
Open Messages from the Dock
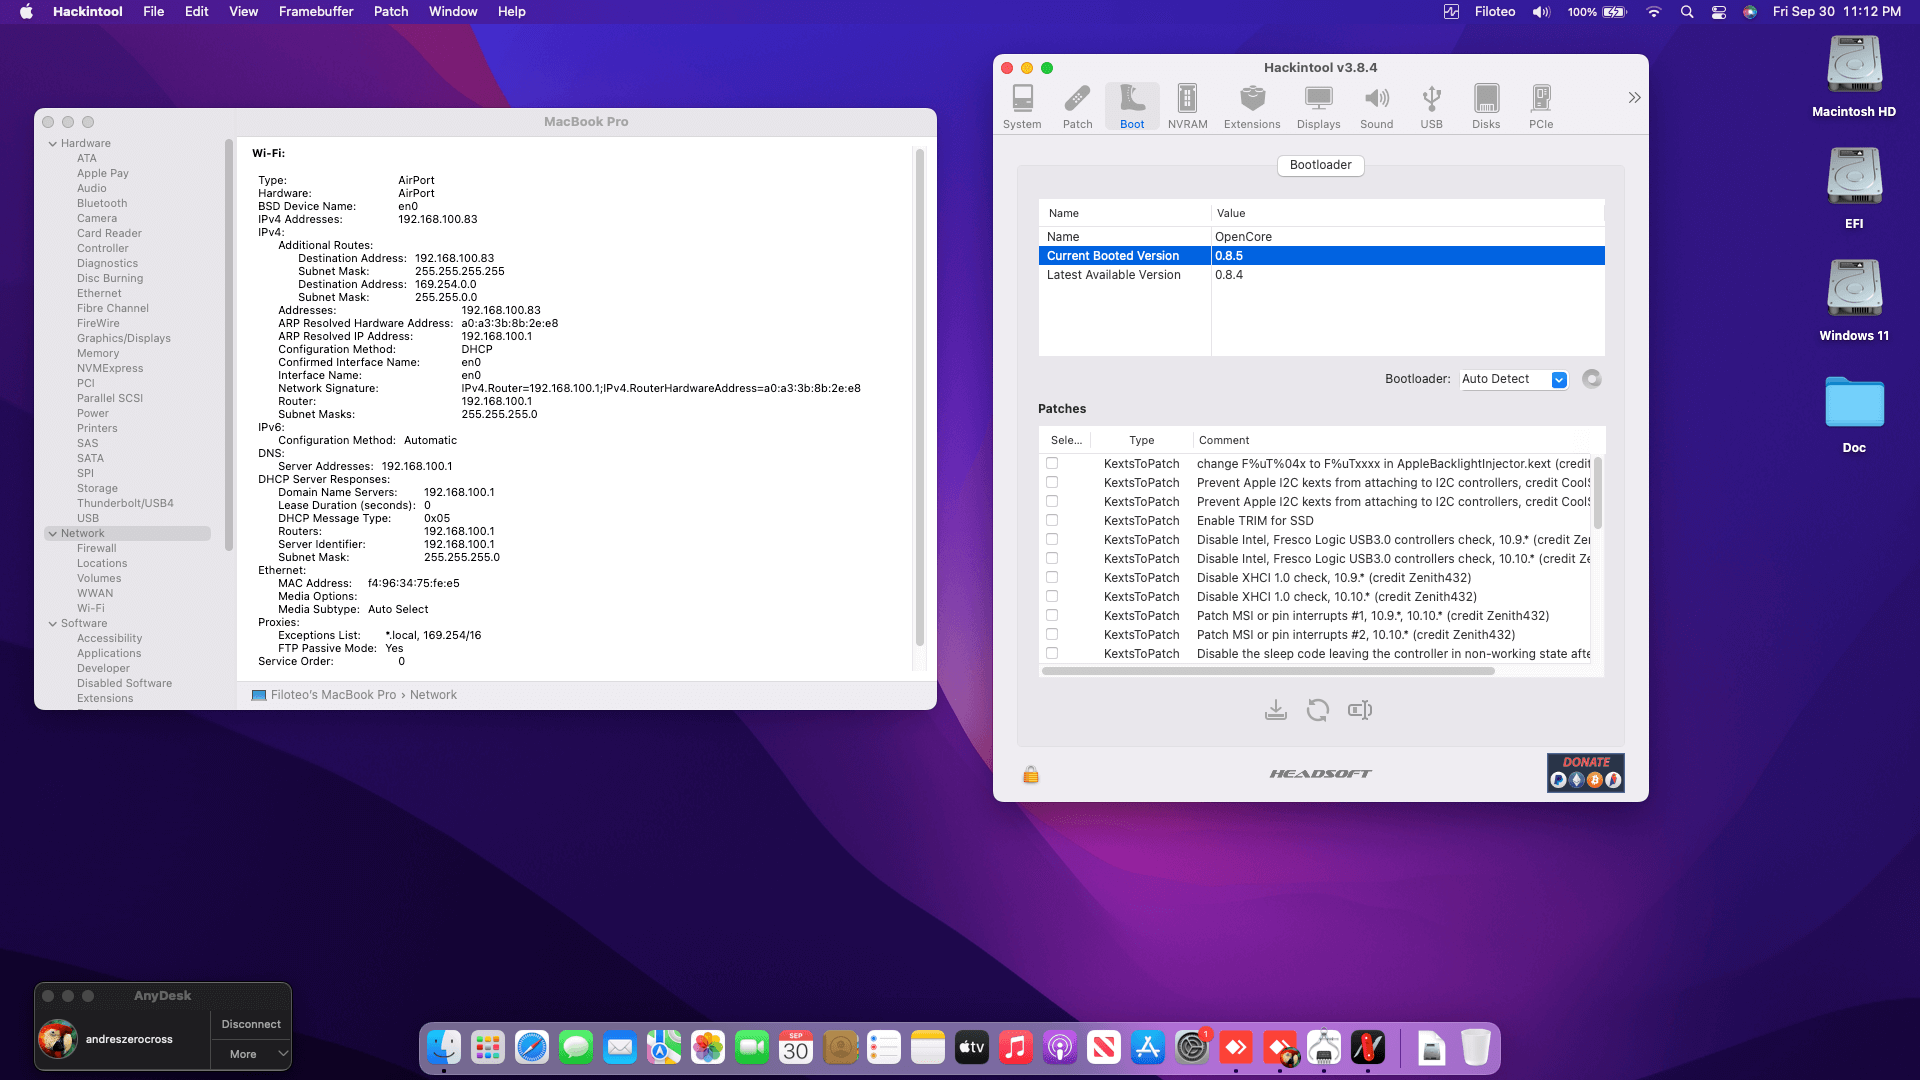[x=576, y=1048]
